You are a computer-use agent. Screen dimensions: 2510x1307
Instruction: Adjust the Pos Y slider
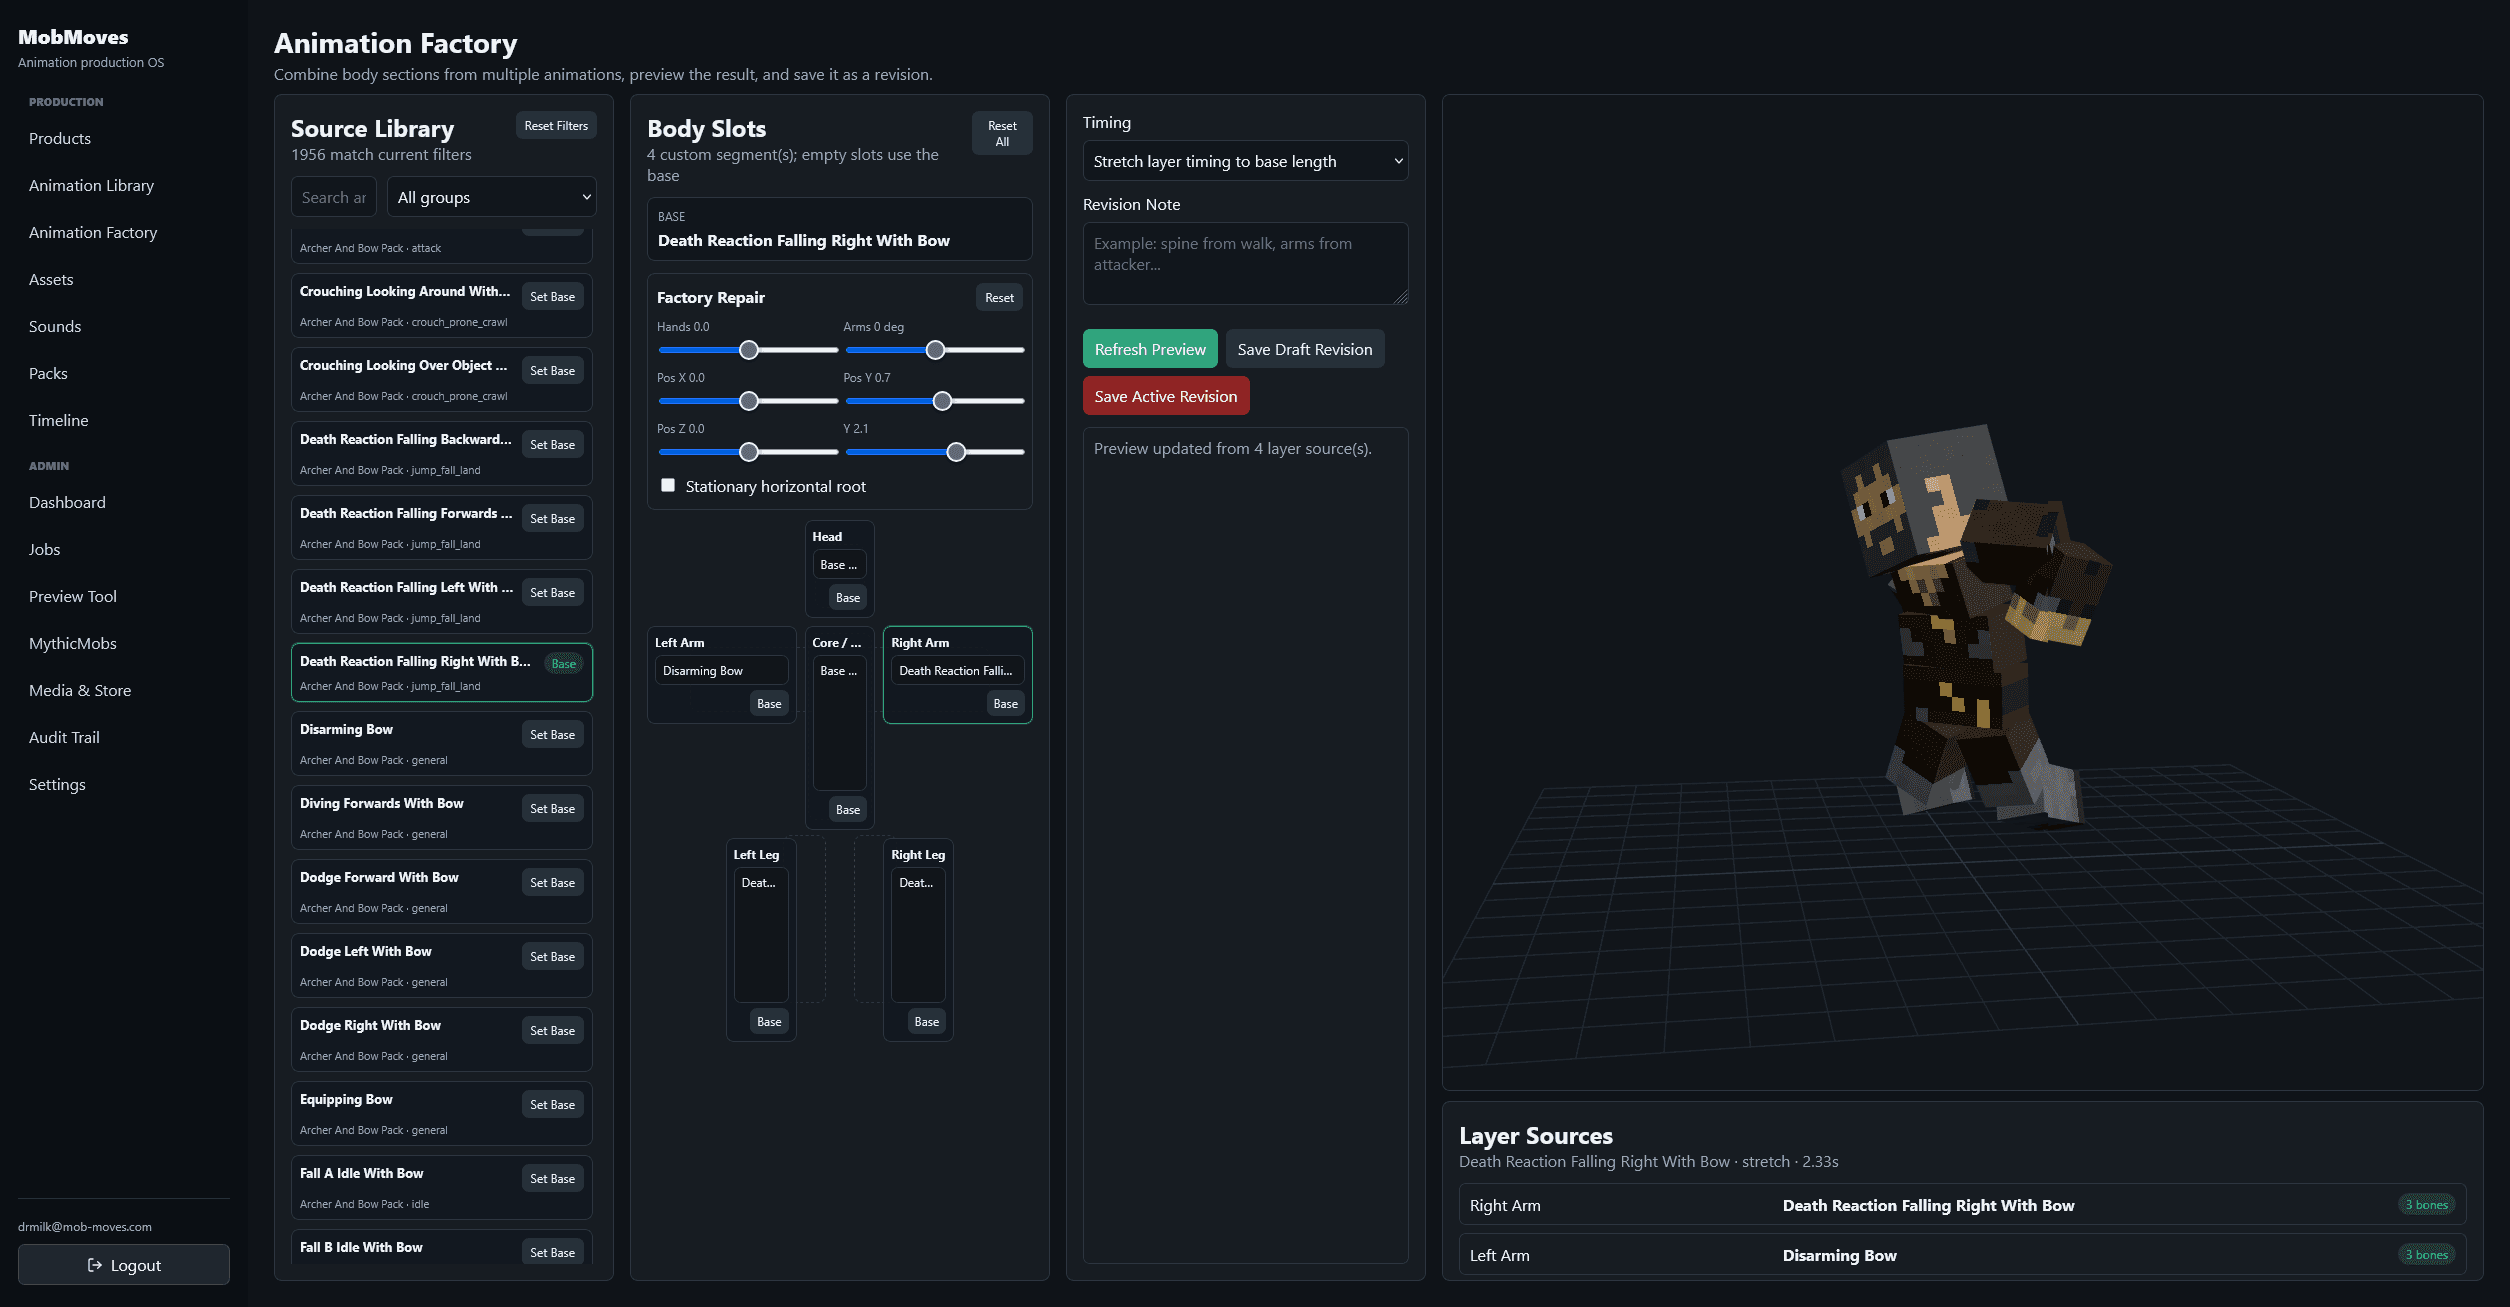[x=934, y=401]
